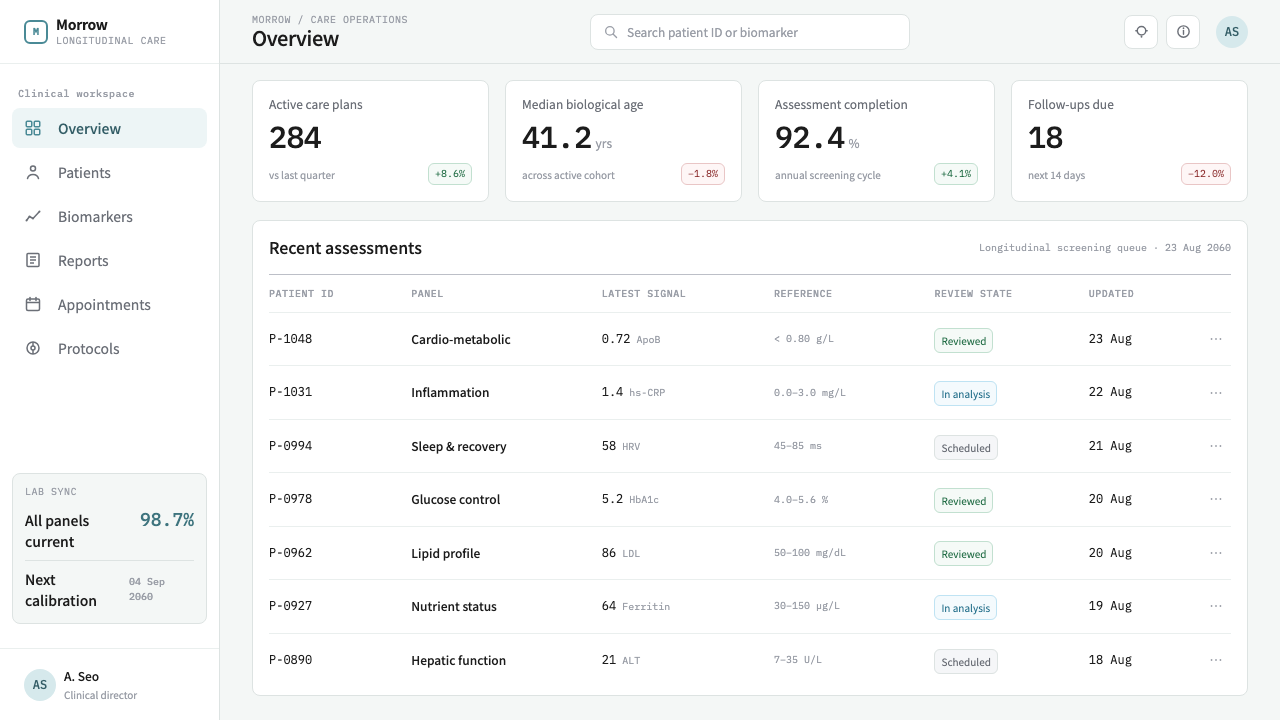
Task: Go to the Patients section
Action: (x=109, y=172)
